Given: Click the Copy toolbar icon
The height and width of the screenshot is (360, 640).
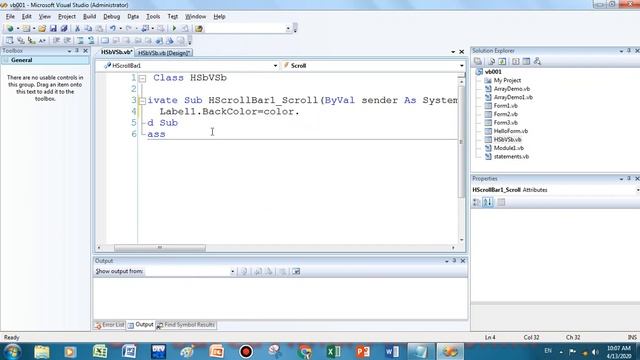Looking at the screenshot, I should [x=88, y=29].
